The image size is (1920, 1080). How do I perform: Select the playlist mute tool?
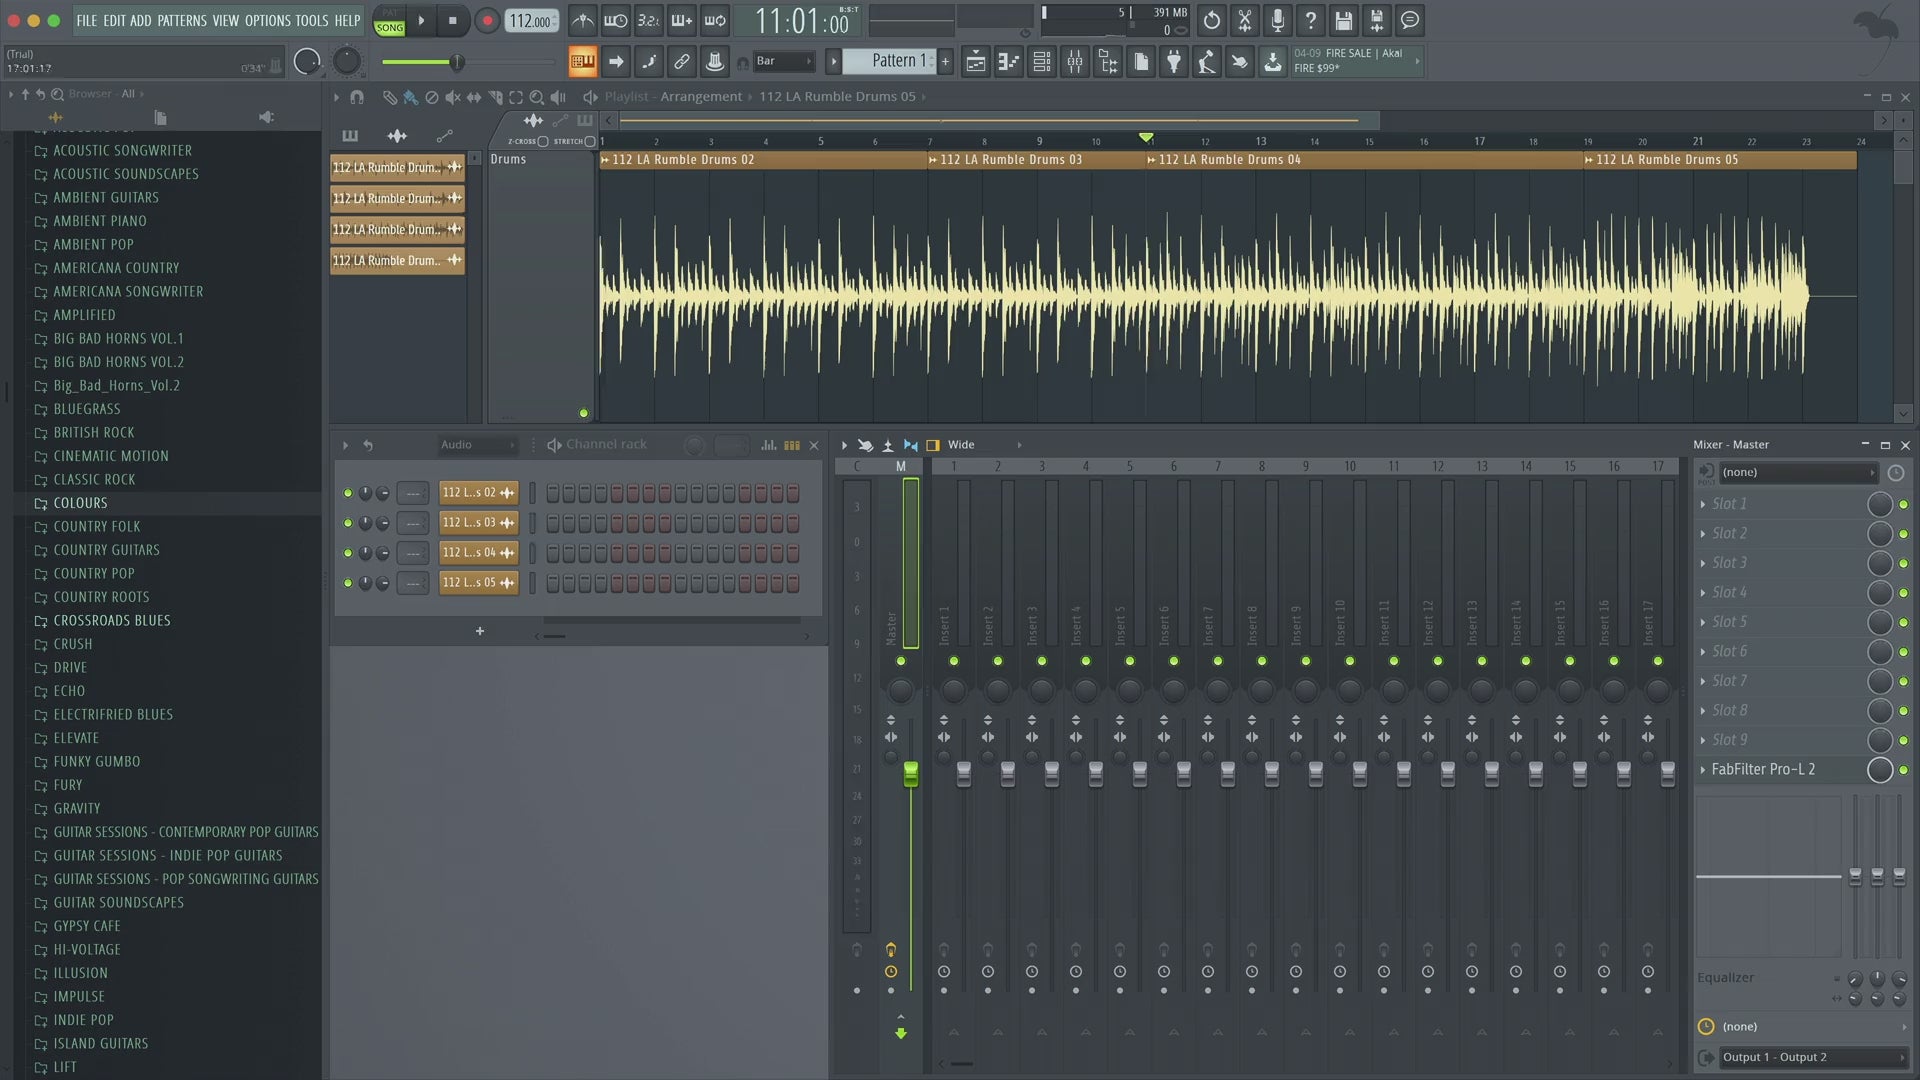coord(452,97)
